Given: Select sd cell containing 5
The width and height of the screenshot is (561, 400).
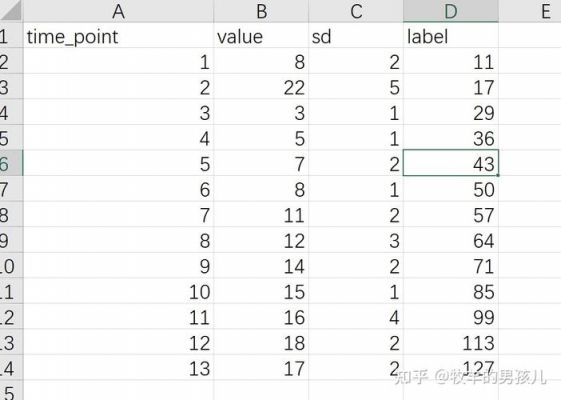Looking at the screenshot, I should (356, 87).
